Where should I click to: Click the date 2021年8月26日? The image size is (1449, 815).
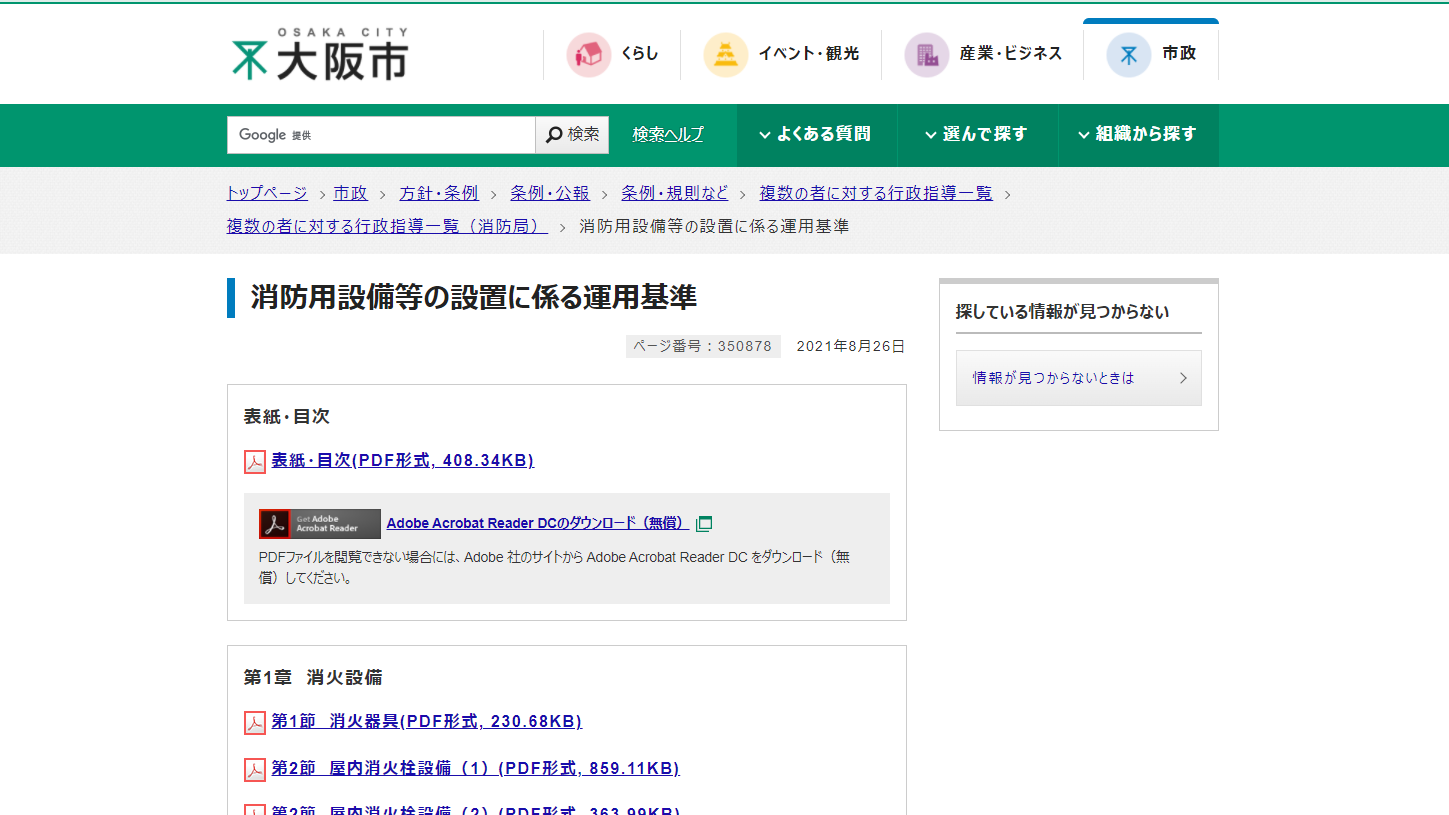click(x=851, y=346)
